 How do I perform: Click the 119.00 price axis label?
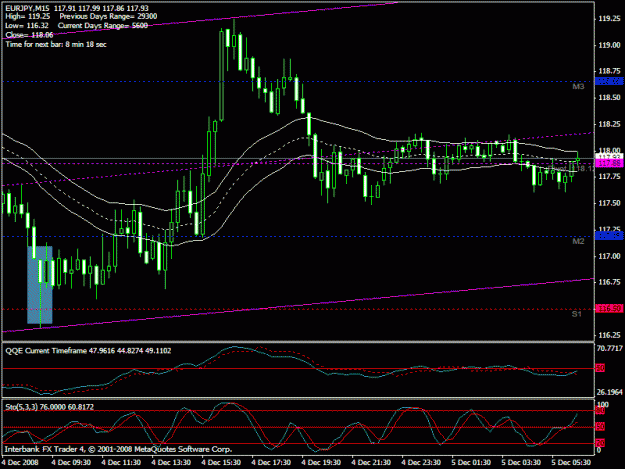click(x=609, y=45)
